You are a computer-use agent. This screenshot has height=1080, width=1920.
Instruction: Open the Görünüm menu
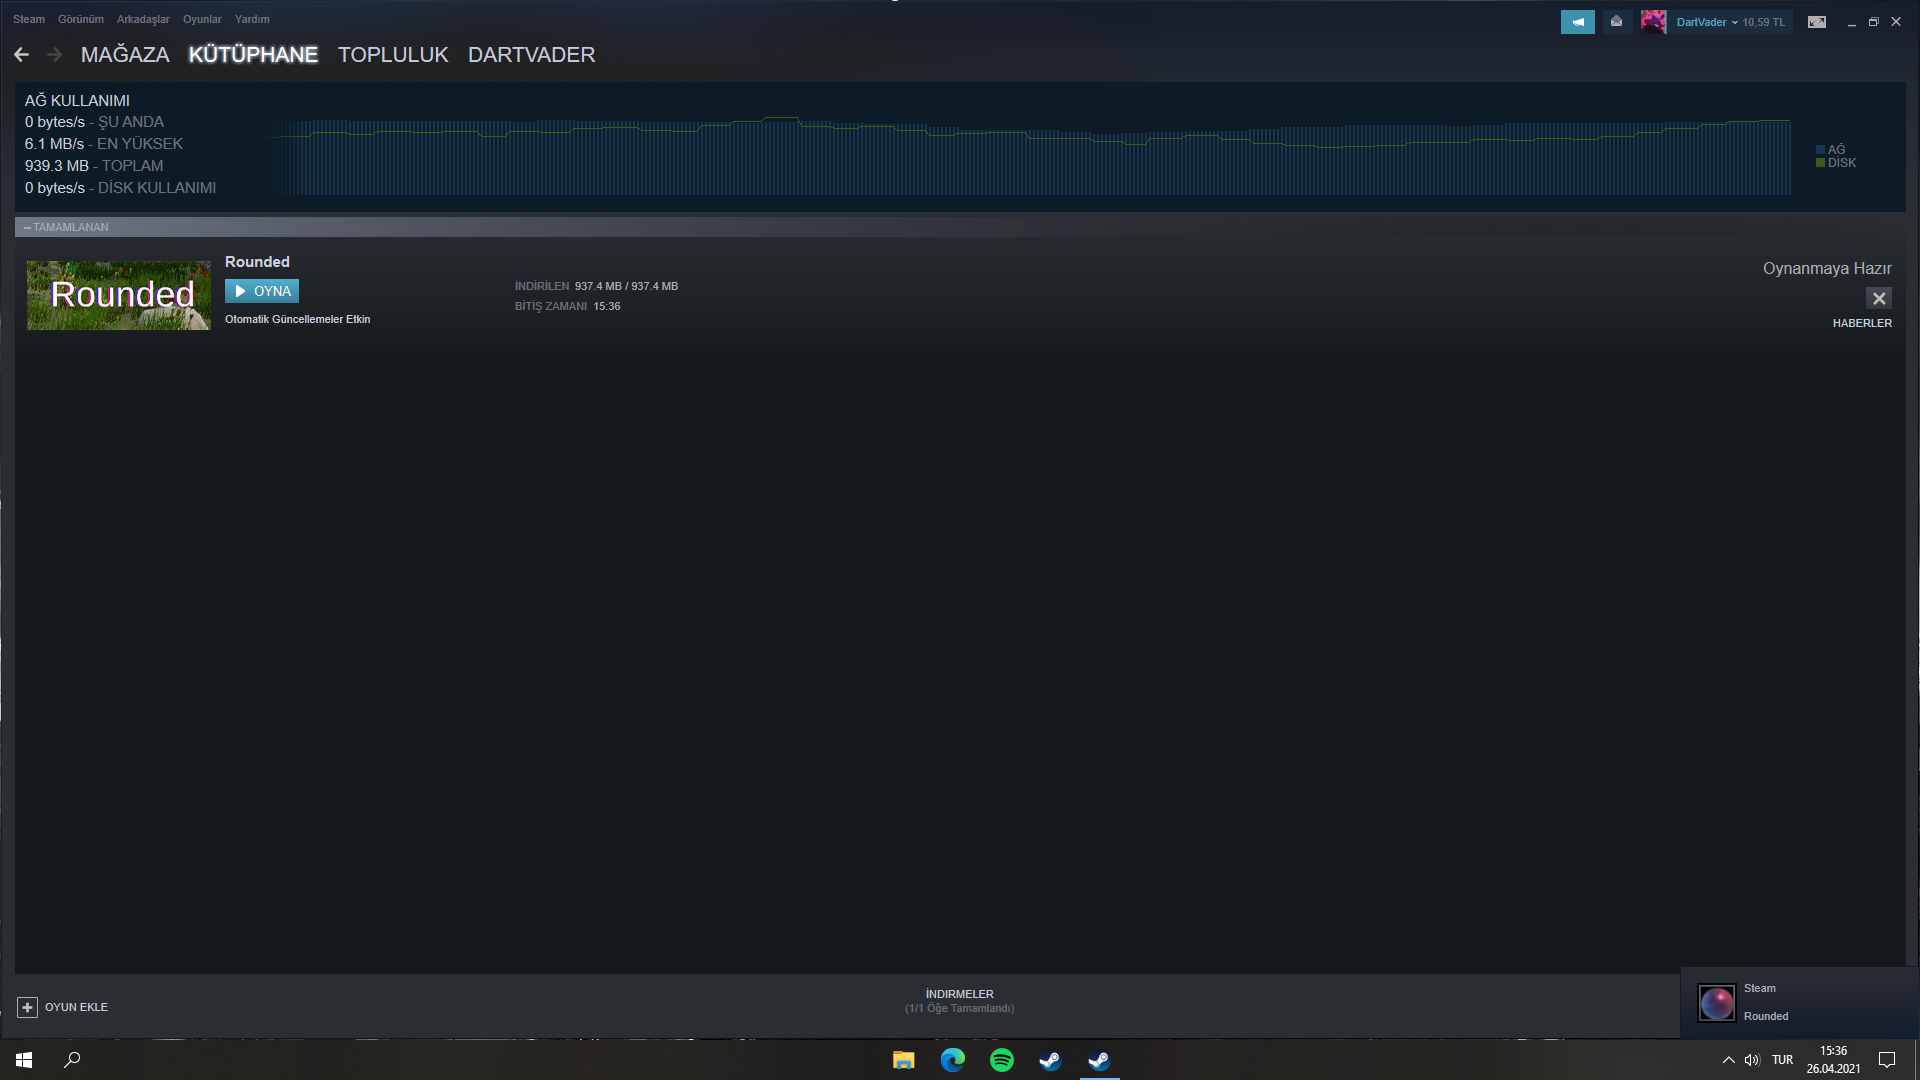80,19
